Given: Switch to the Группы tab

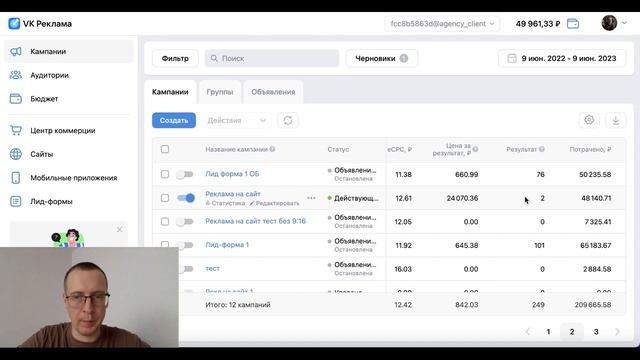Looking at the screenshot, I should click(220, 92).
